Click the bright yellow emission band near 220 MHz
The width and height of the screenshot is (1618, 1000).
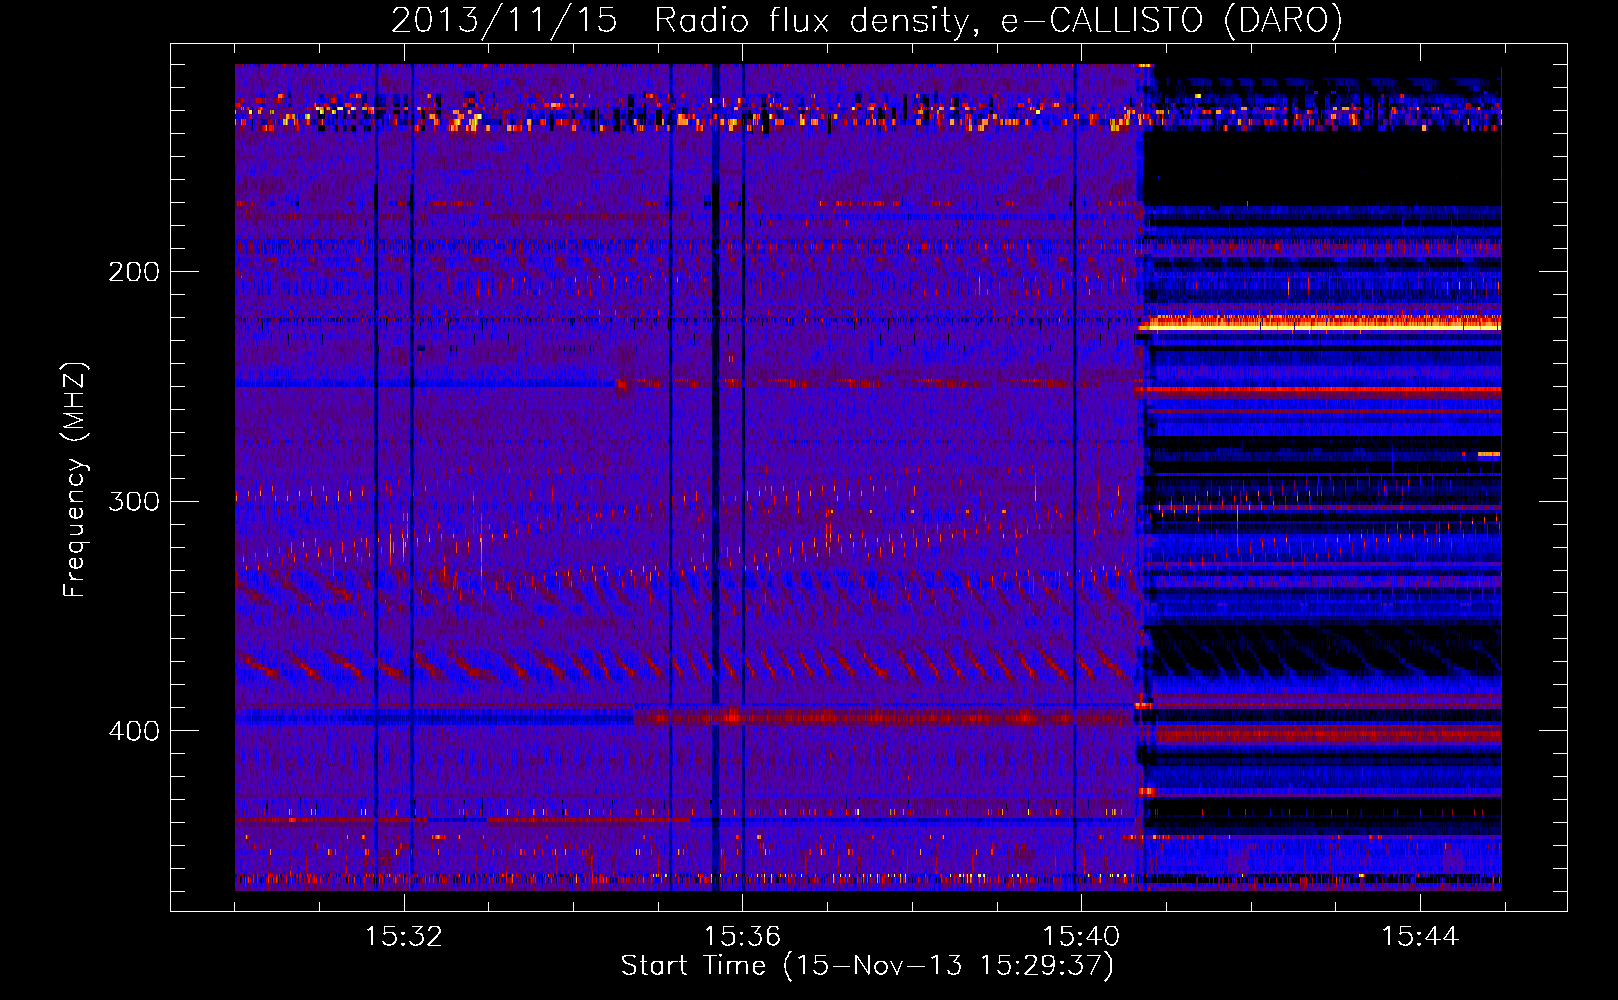pos(1320,323)
